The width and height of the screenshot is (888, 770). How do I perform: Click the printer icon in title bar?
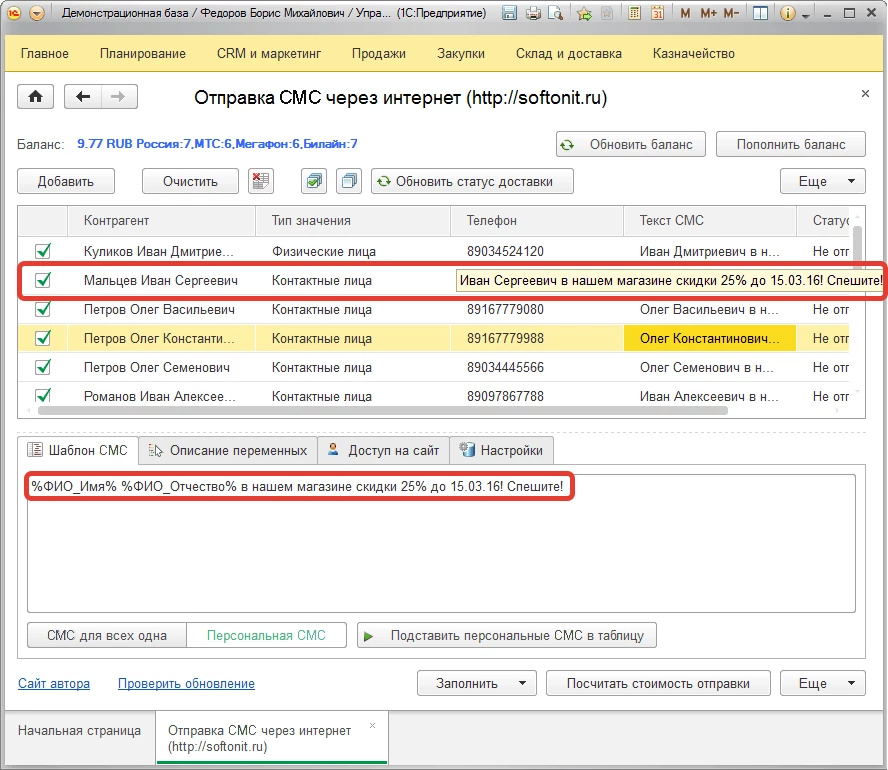(533, 14)
